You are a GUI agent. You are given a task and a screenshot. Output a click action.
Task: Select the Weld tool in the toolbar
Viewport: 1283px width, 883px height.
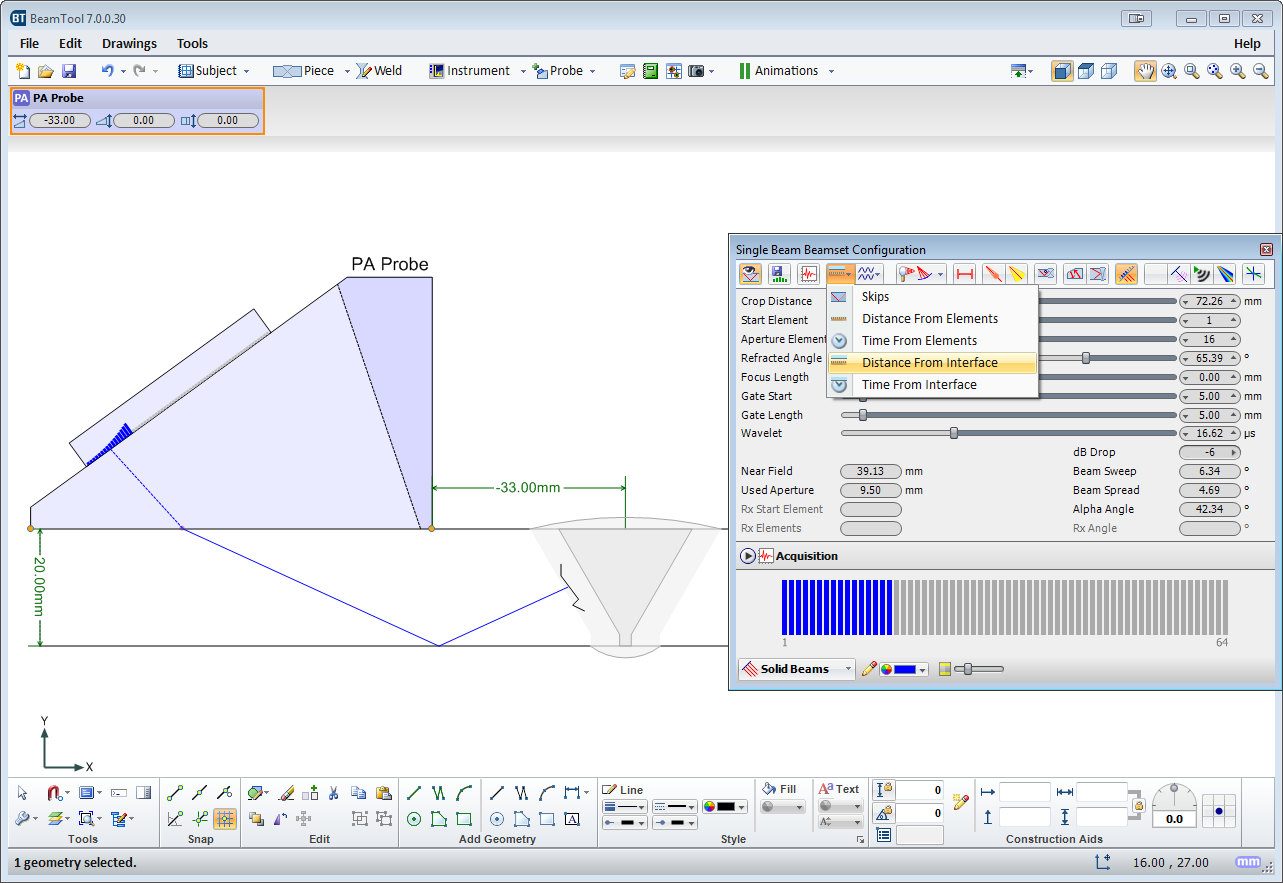(380, 70)
